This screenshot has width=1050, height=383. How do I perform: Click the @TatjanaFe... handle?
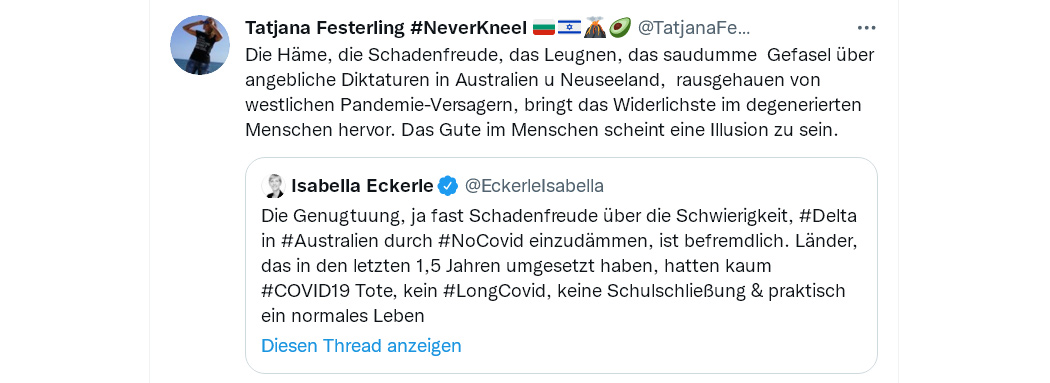pyautogui.click(x=694, y=28)
